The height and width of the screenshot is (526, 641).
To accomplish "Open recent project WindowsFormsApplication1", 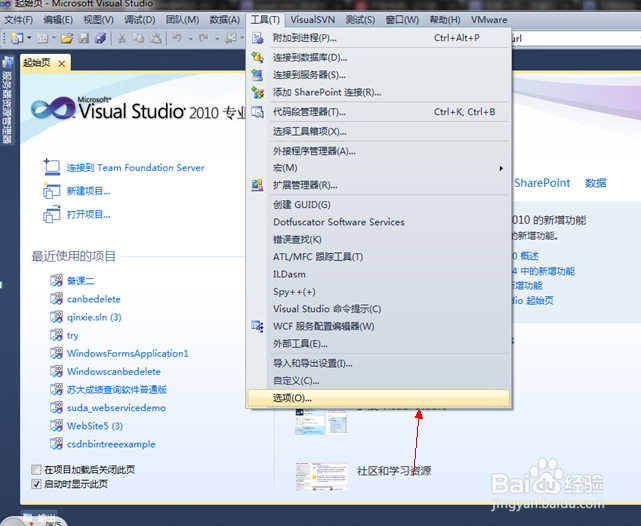I will coord(128,354).
